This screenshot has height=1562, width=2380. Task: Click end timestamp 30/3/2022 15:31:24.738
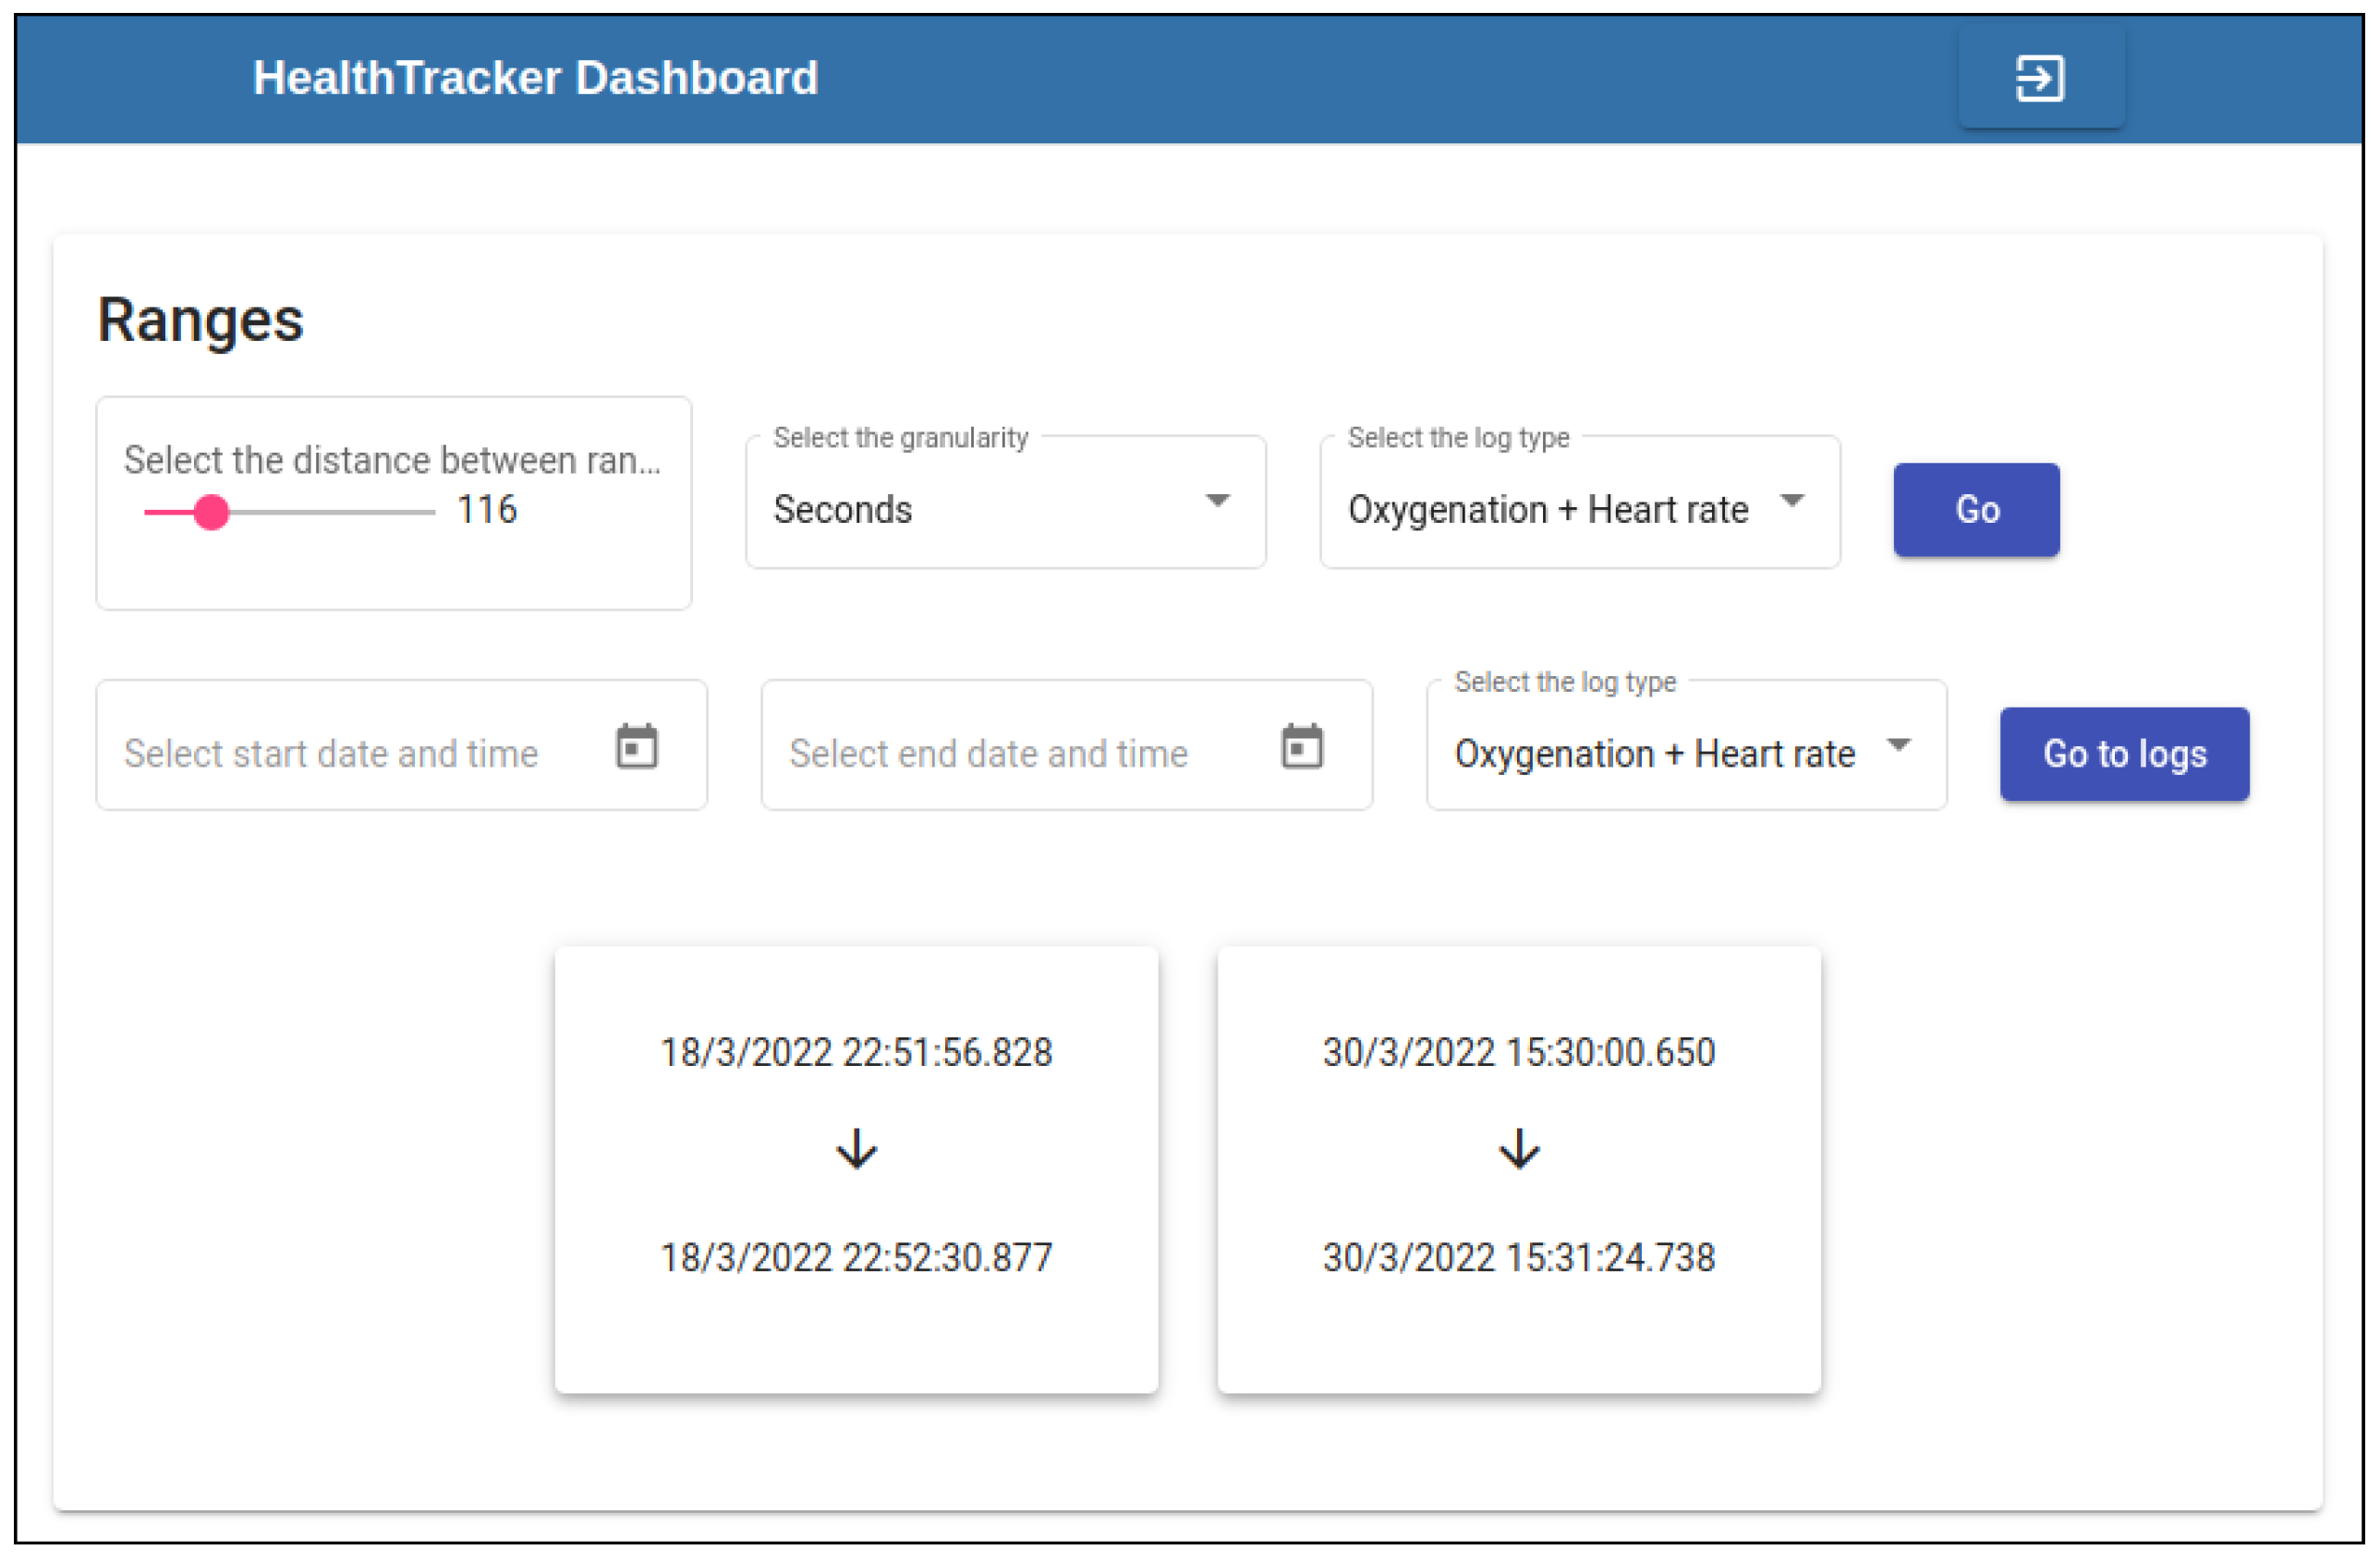[1518, 1257]
